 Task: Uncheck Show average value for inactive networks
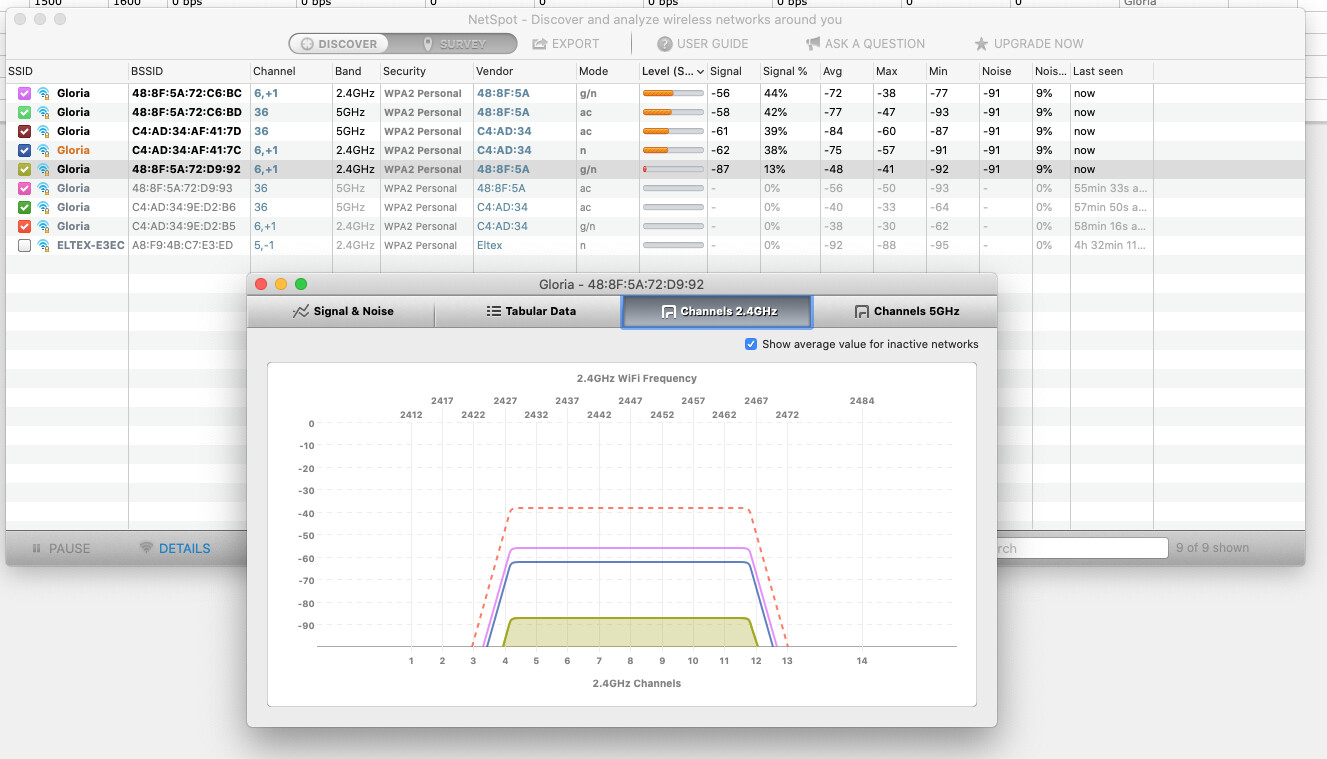coord(751,344)
